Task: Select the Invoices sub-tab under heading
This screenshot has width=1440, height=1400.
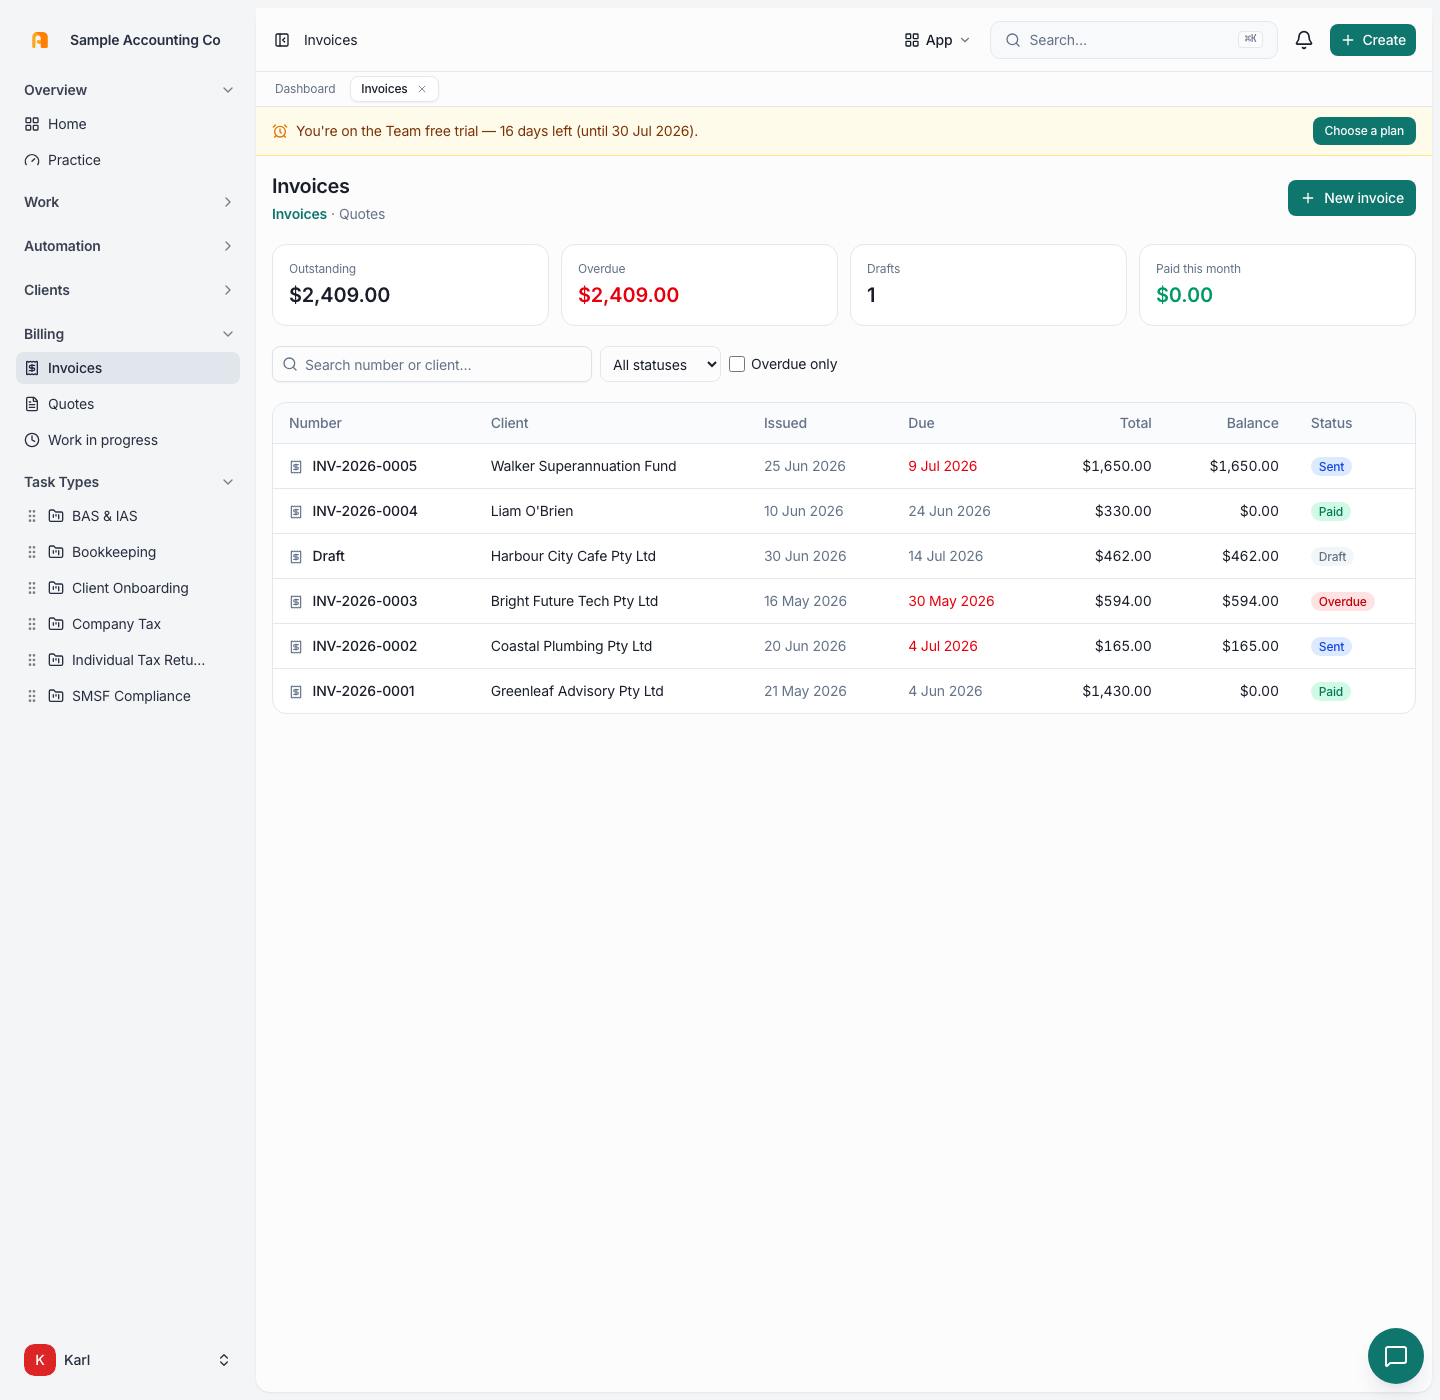Action: coord(299,214)
